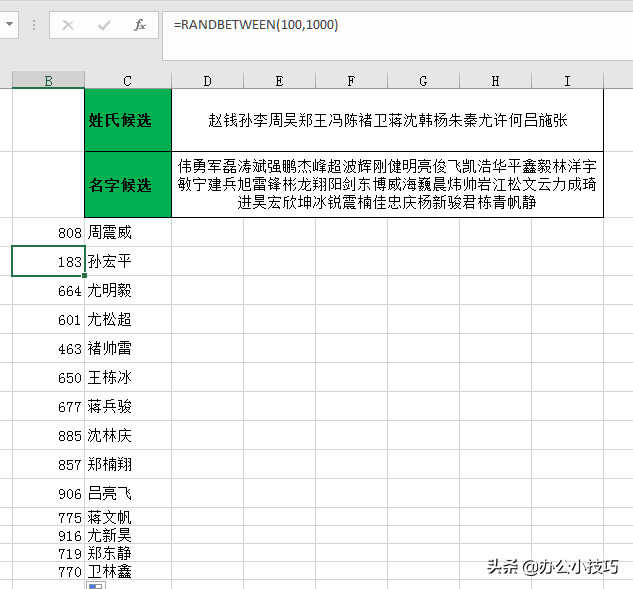Select the name cell 褚帅雷
Screen dimensions: 633x589
point(128,348)
